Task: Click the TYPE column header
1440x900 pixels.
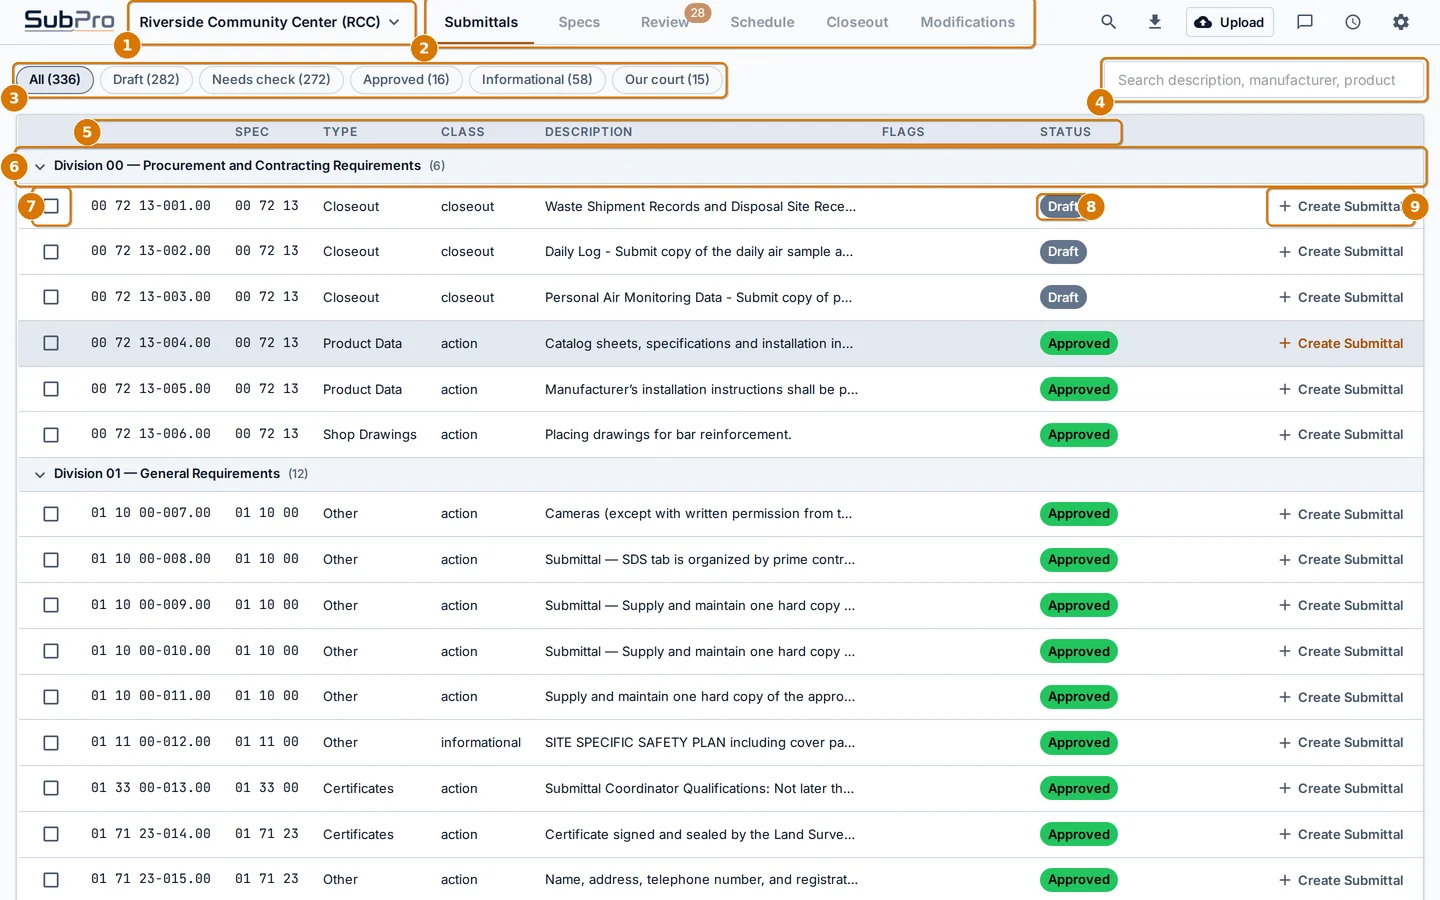Action: coord(340,132)
